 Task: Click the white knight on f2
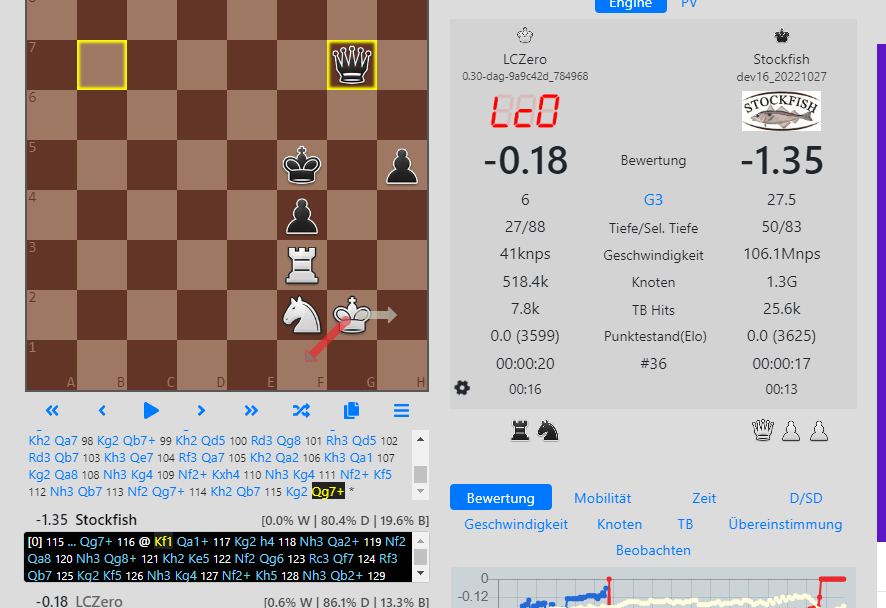pyautogui.click(x=302, y=315)
